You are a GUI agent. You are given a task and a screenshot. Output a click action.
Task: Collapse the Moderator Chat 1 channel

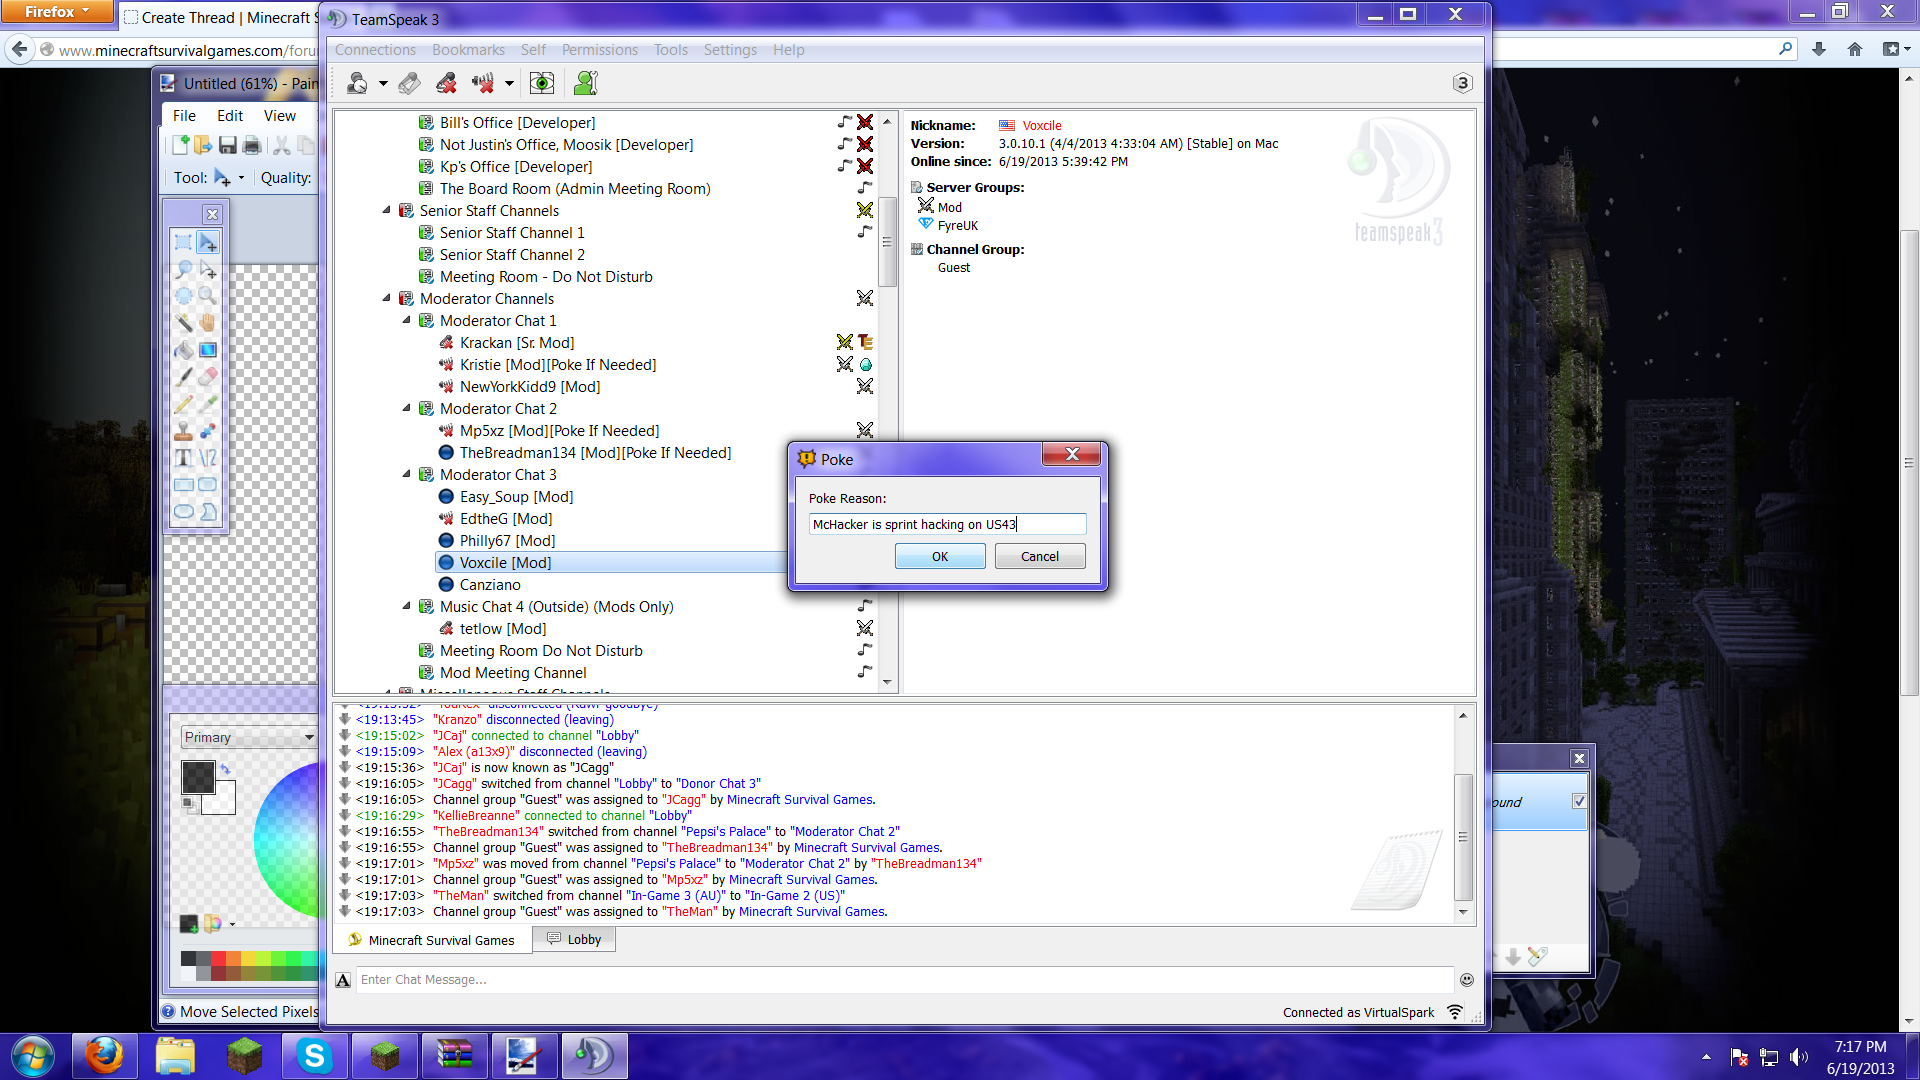pyautogui.click(x=407, y=320)
